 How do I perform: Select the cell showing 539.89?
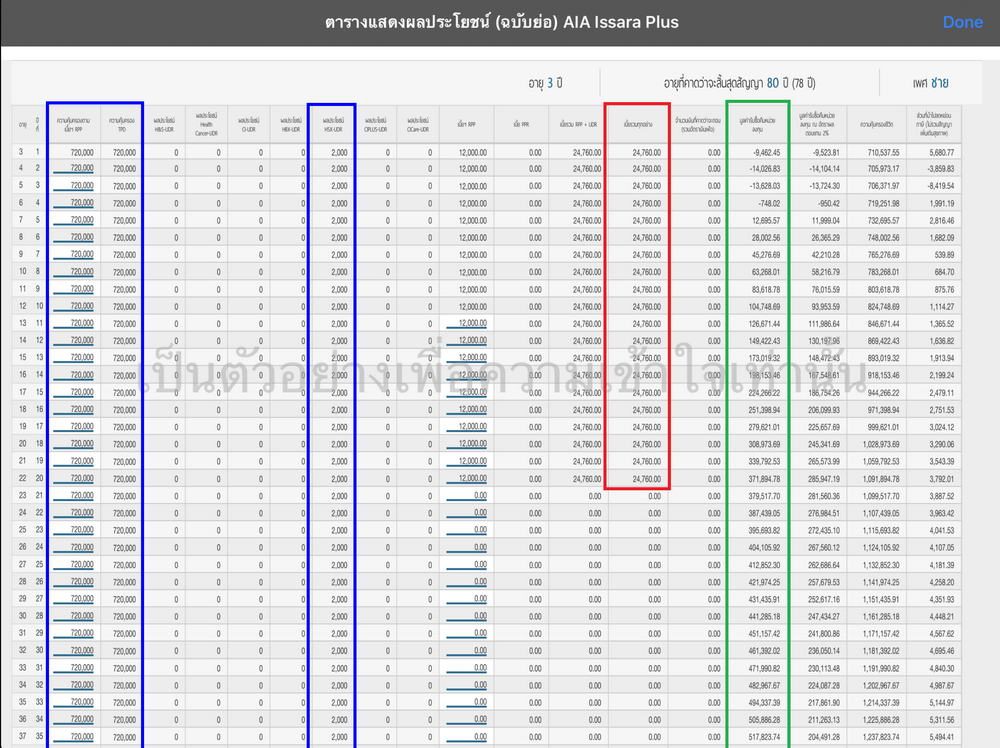(x=945, y=254)
